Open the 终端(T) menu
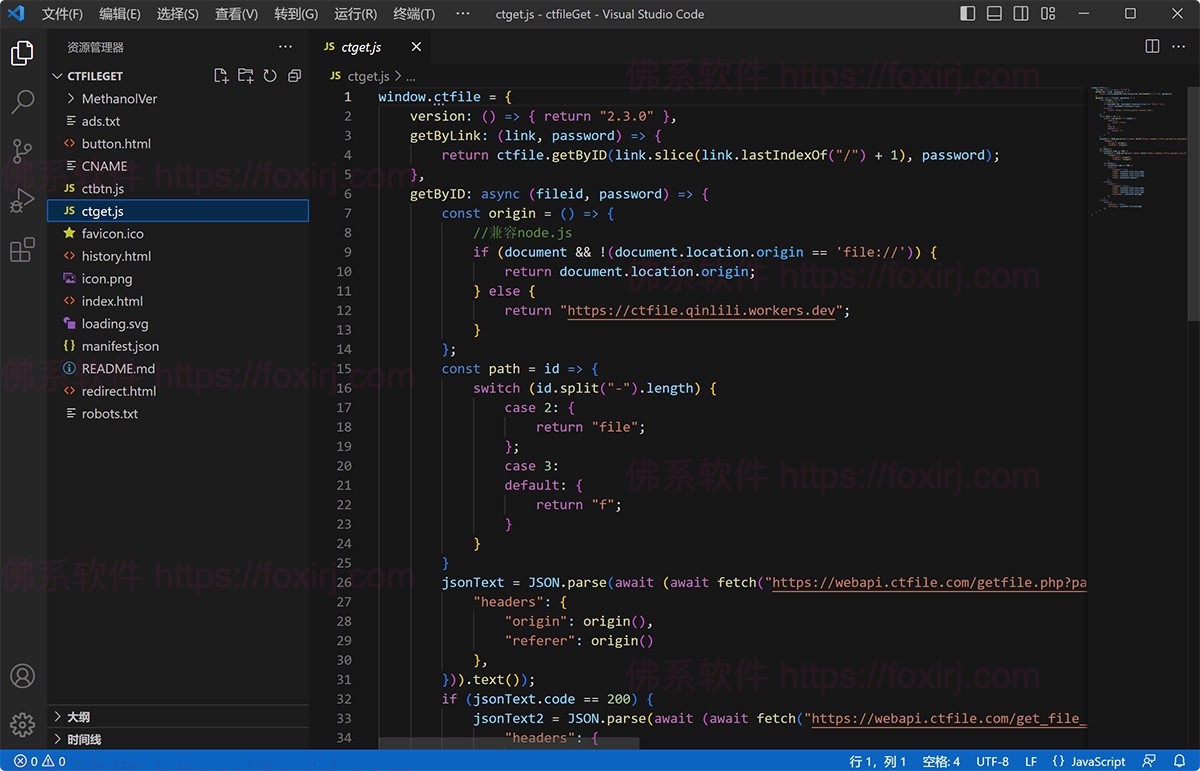This screenshot has width=1200, height=771. [414, 13]
